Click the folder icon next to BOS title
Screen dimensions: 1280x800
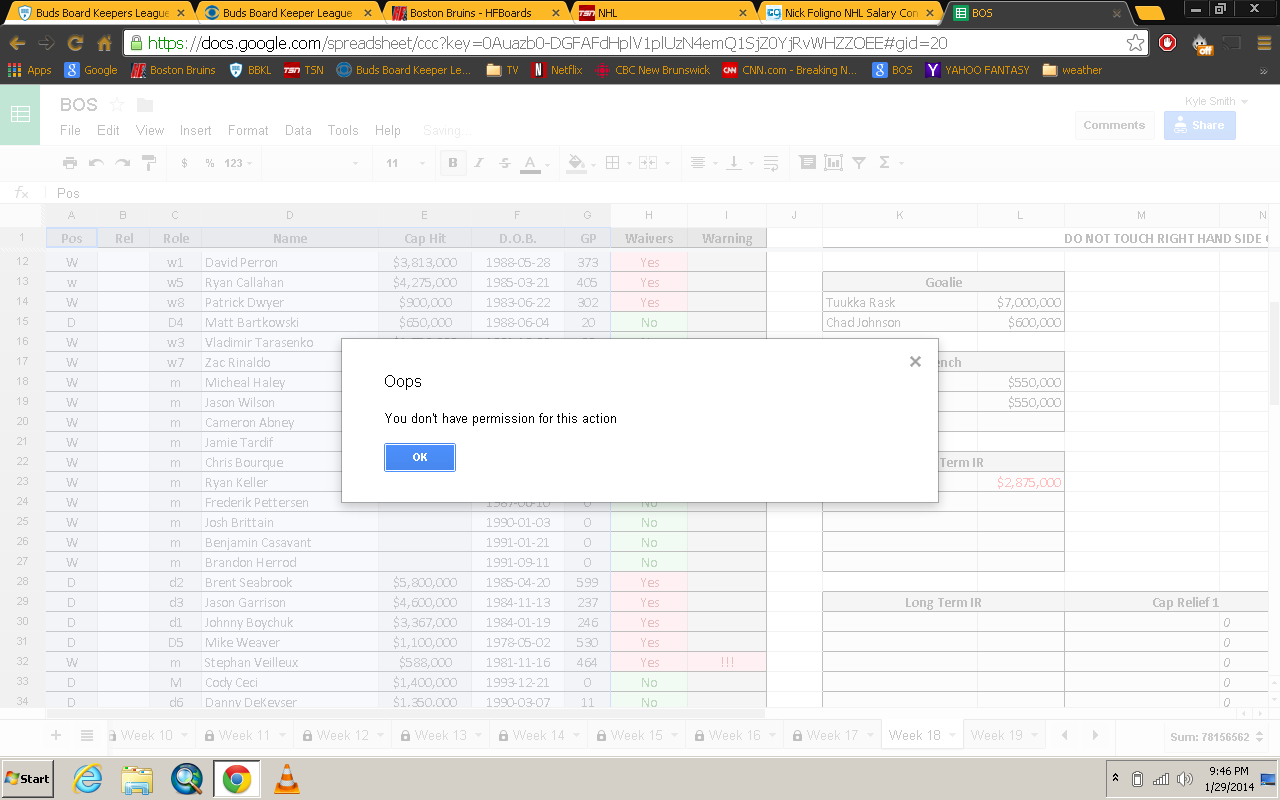click(x=145, y=105)
